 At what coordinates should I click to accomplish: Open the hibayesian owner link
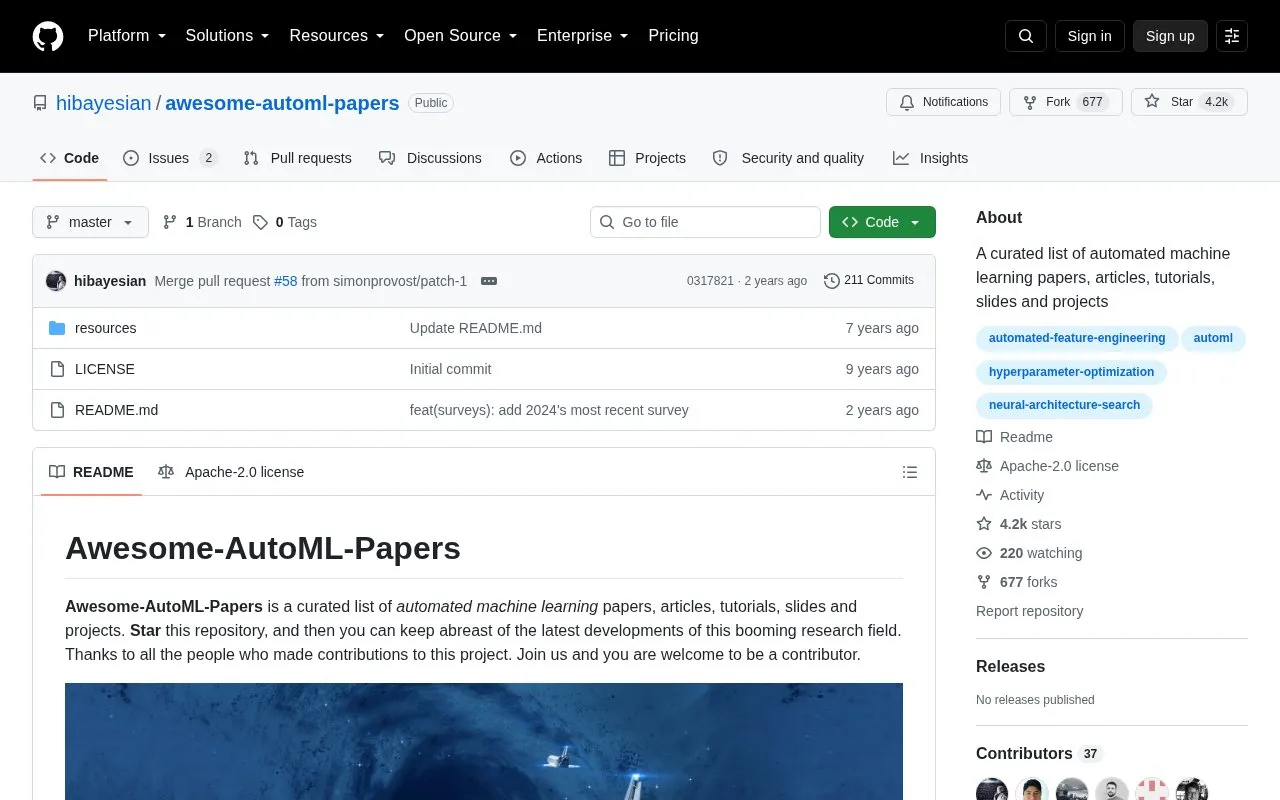click(104, 103)
